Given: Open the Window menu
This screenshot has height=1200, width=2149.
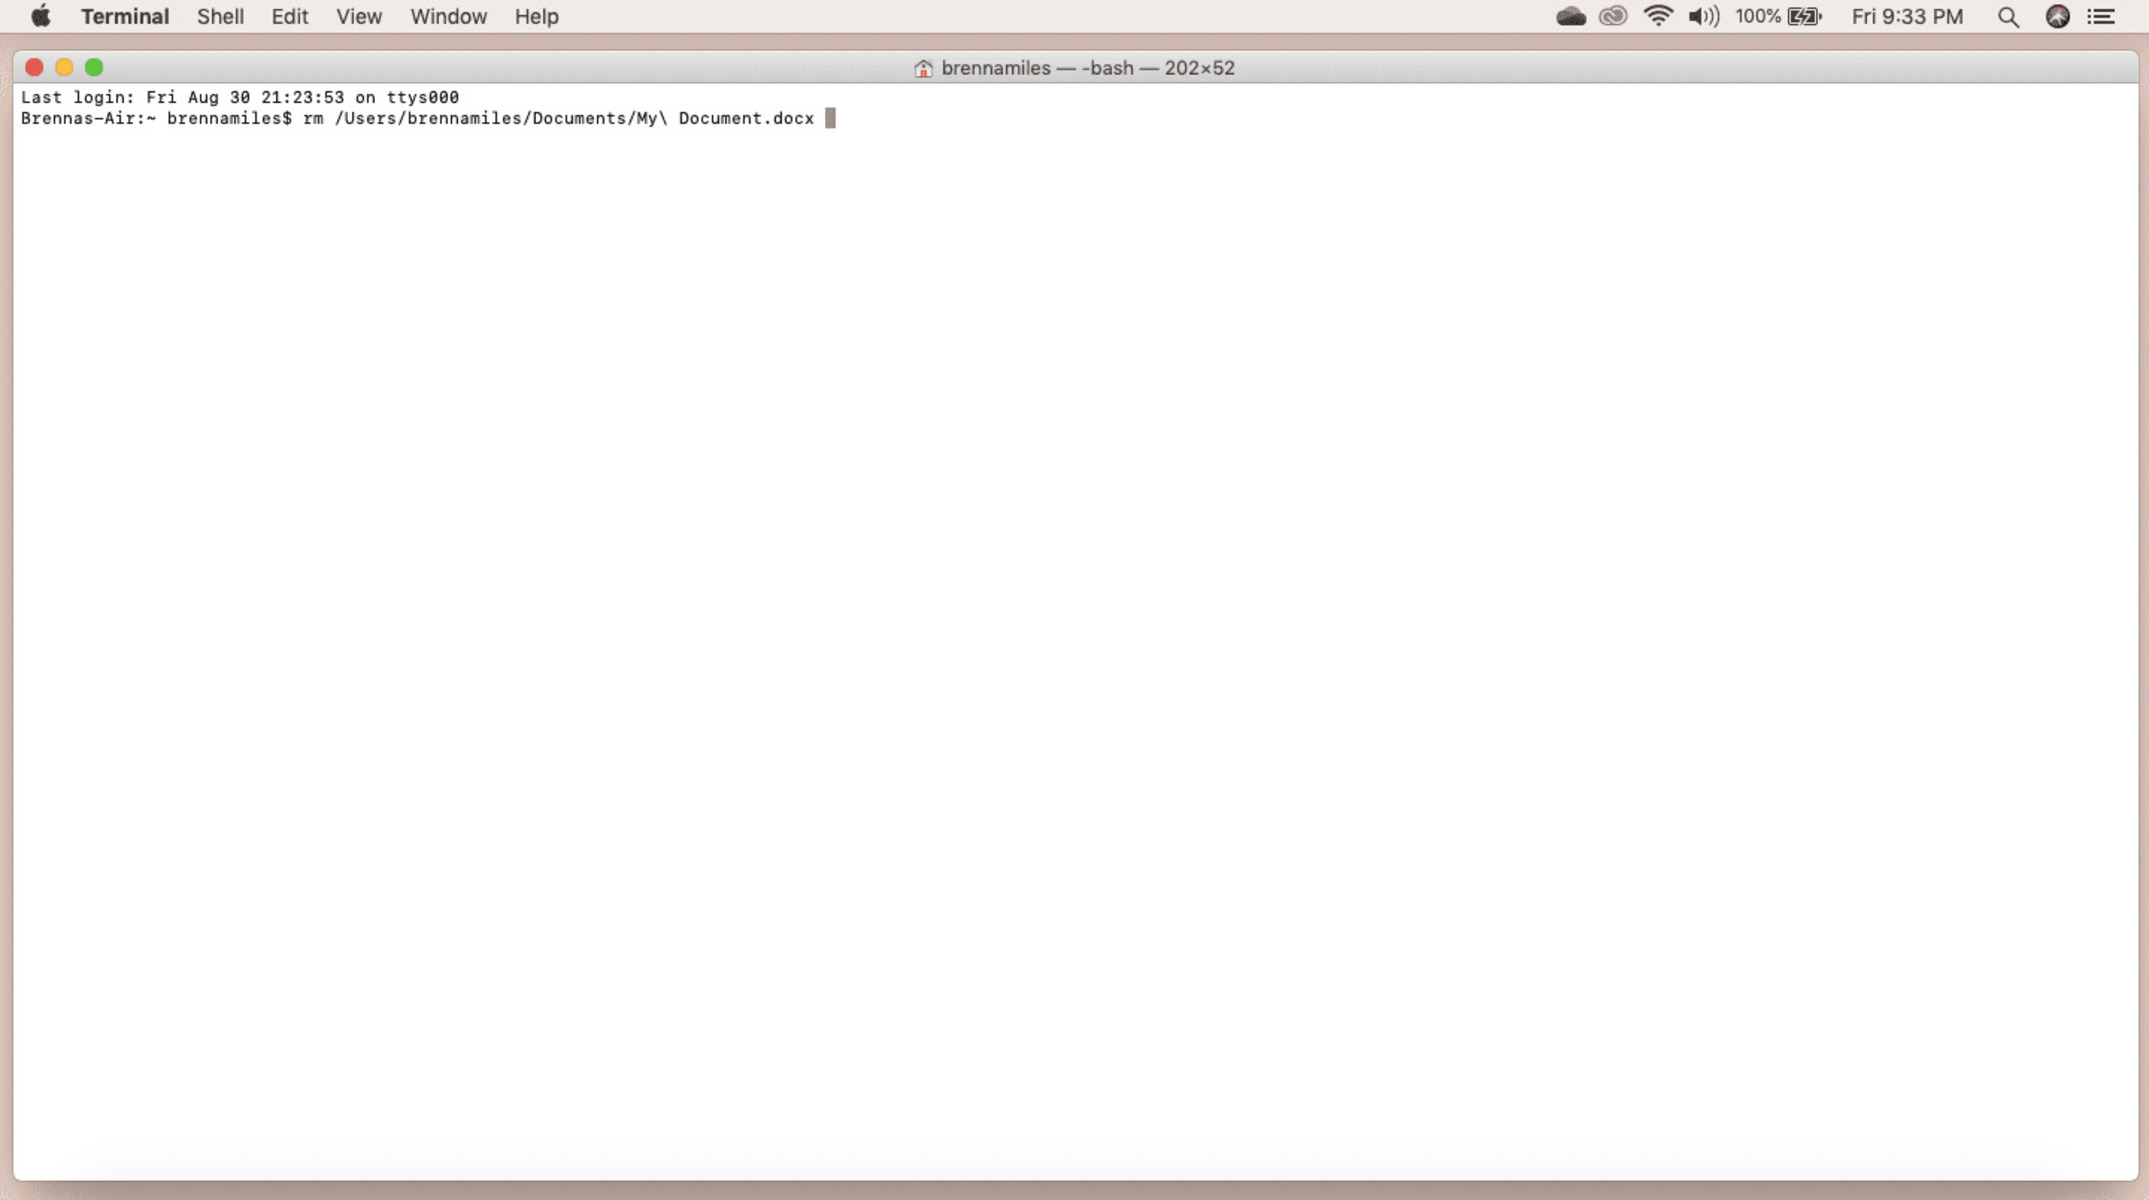Looking at the screenshot, I should [447, 16].
